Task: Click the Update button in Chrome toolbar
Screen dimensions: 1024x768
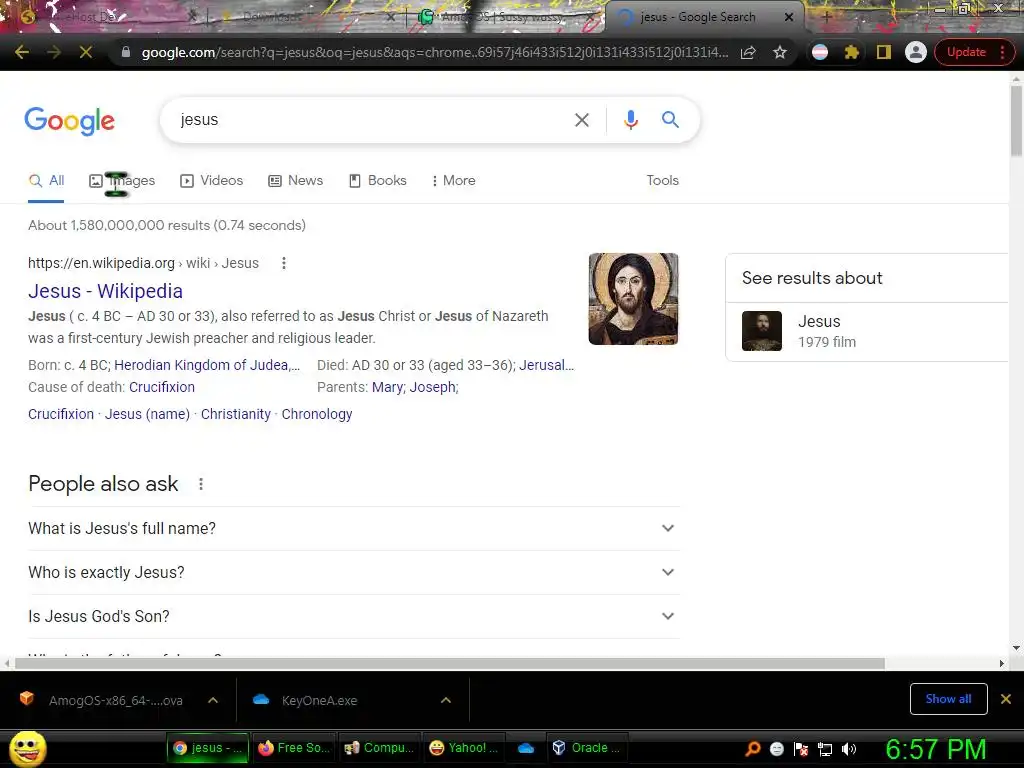Action: [966, 52]
